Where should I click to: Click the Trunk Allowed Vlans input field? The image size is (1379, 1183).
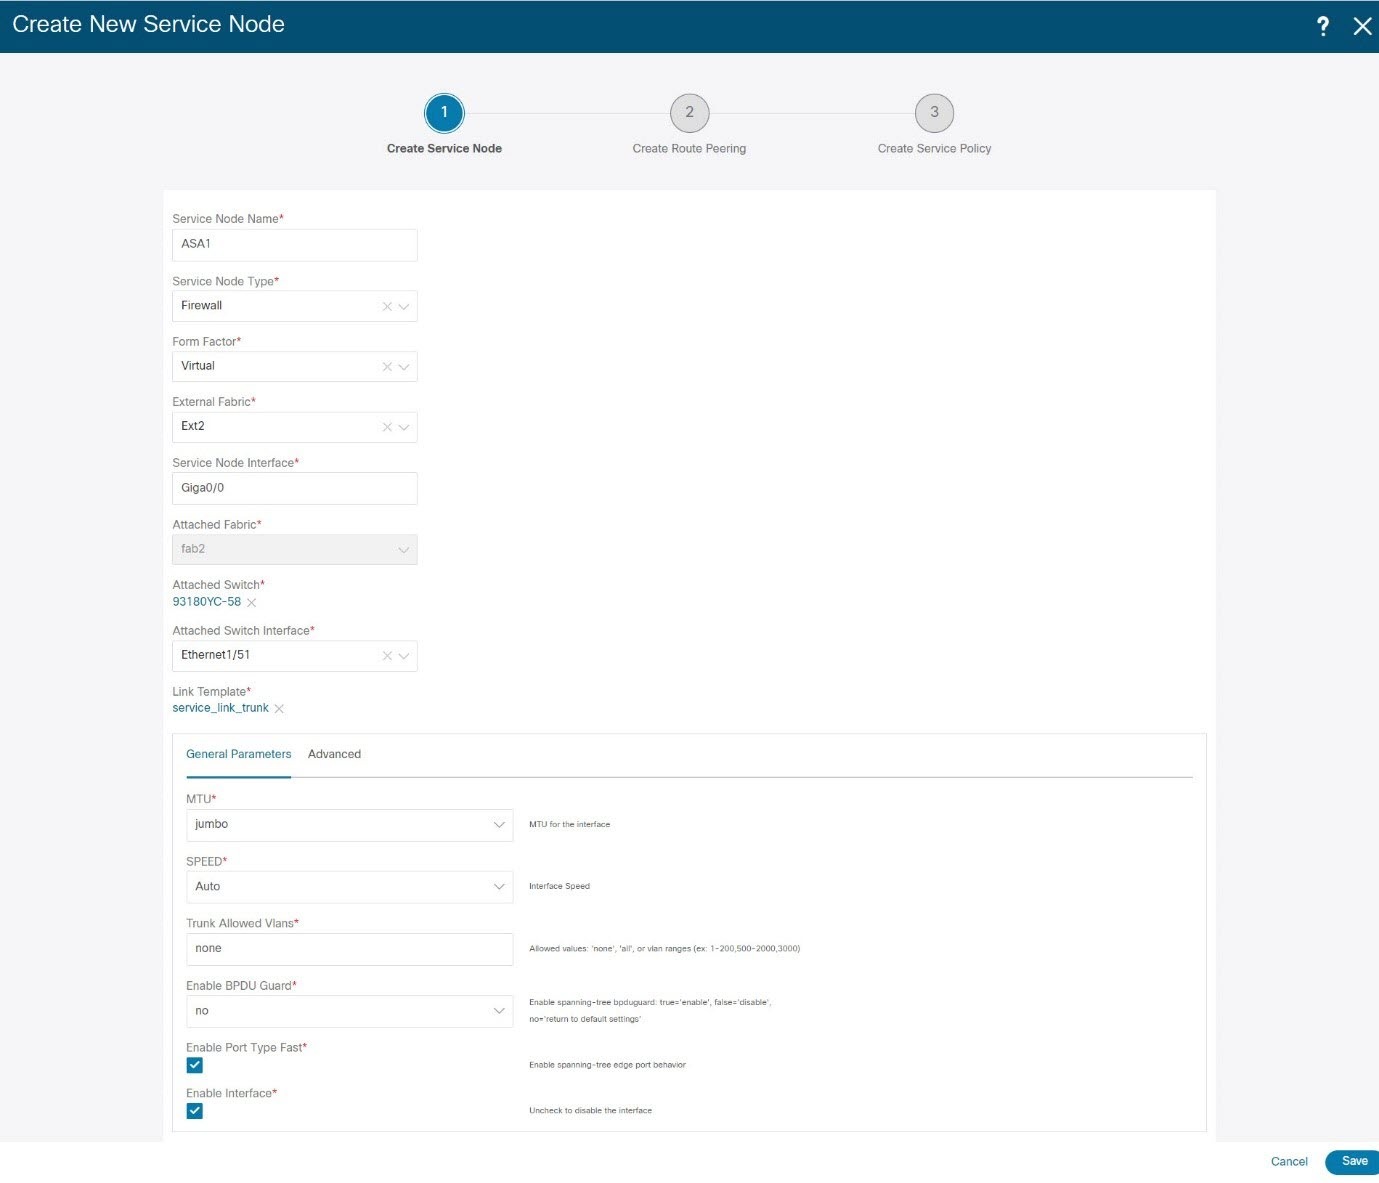pyautogui.click(x=349, y=948)
